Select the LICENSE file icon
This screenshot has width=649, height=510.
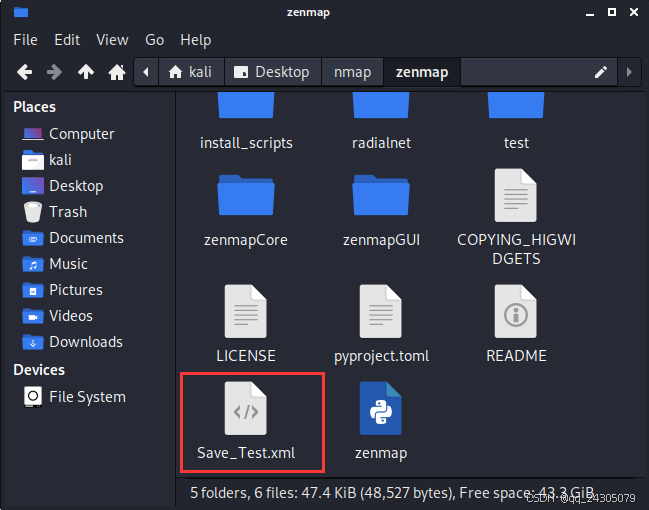coord(246,311)
